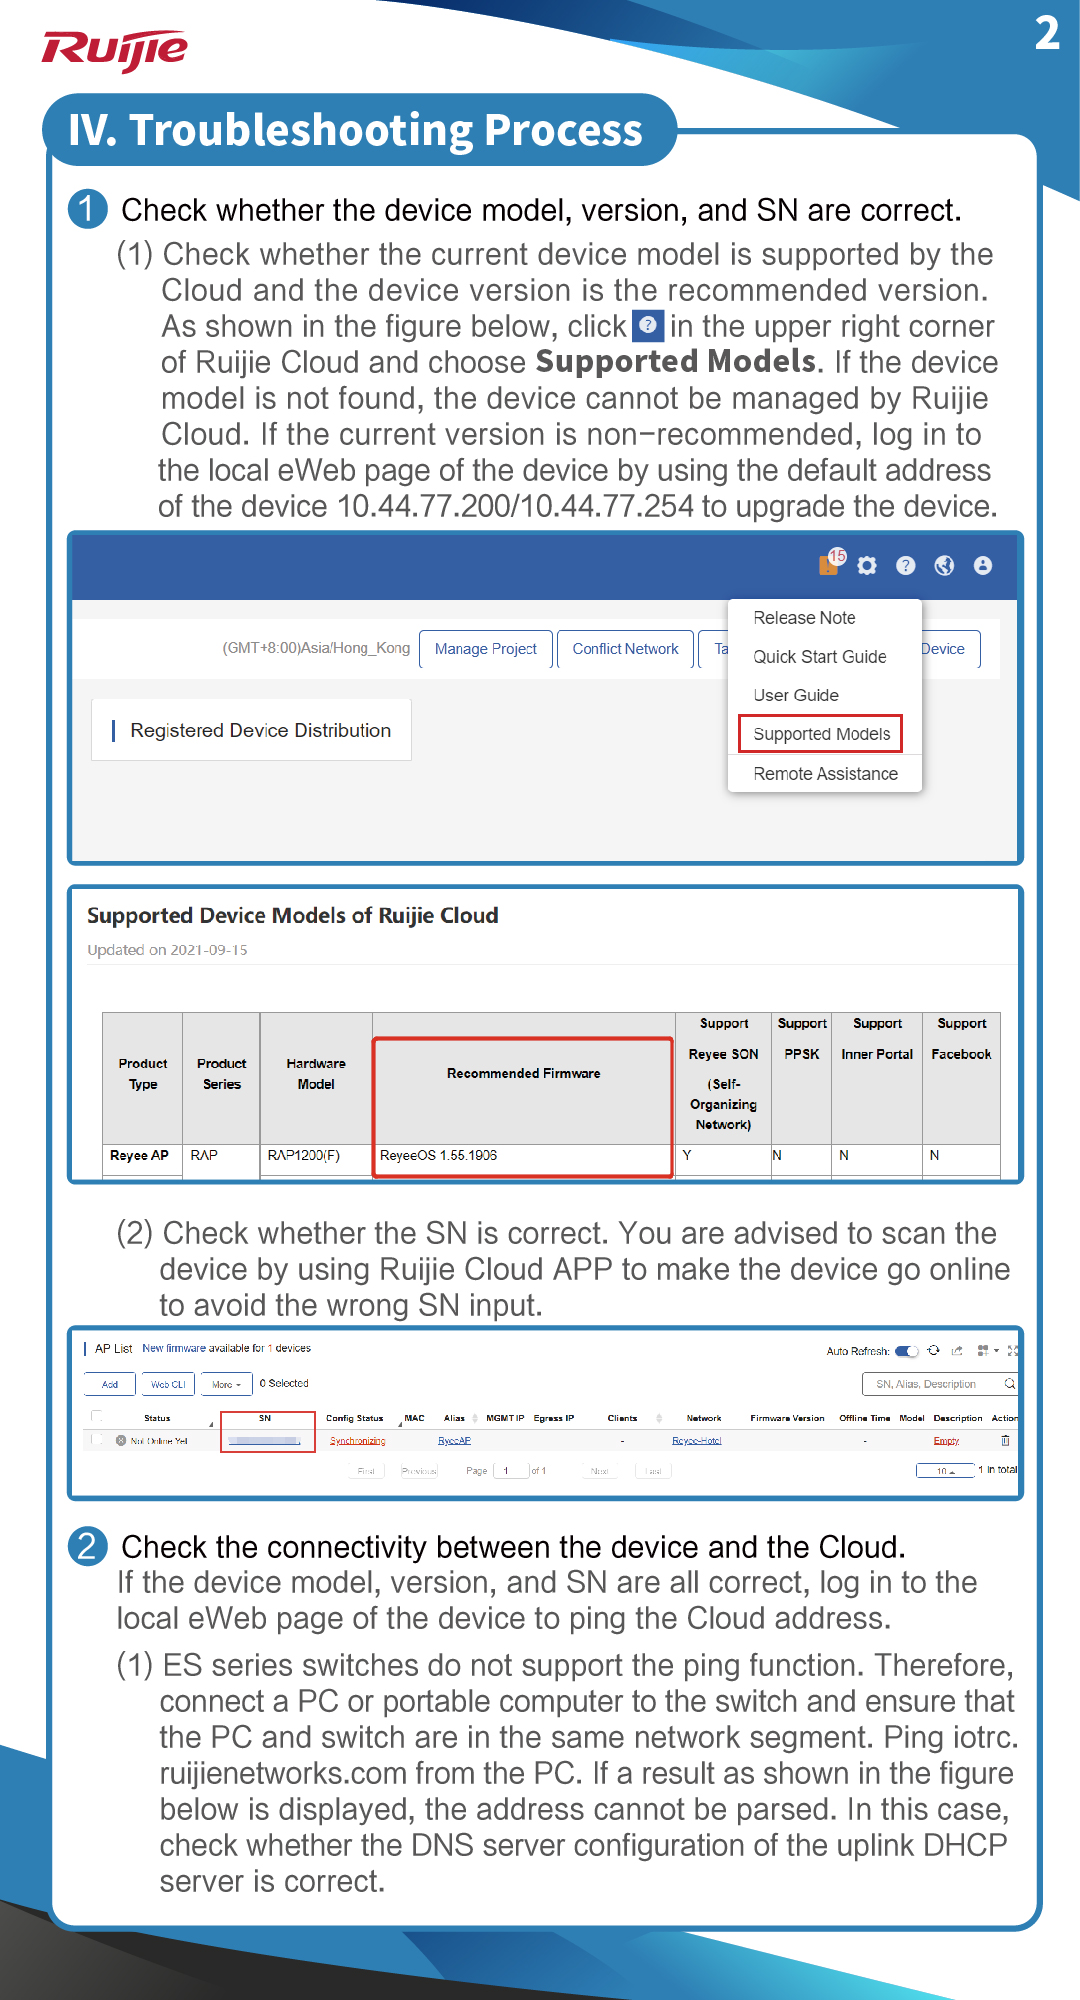
Task: Open the rows-per-page dropdown showing 10
Action: pyautogui.click(x=945, y=1470)
